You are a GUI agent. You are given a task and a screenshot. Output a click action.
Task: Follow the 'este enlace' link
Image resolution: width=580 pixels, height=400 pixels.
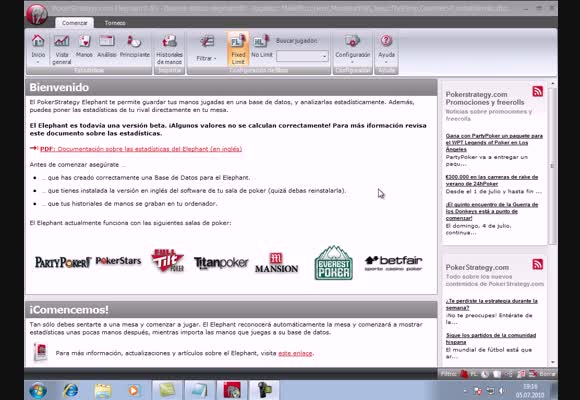(x=295, y=353)
